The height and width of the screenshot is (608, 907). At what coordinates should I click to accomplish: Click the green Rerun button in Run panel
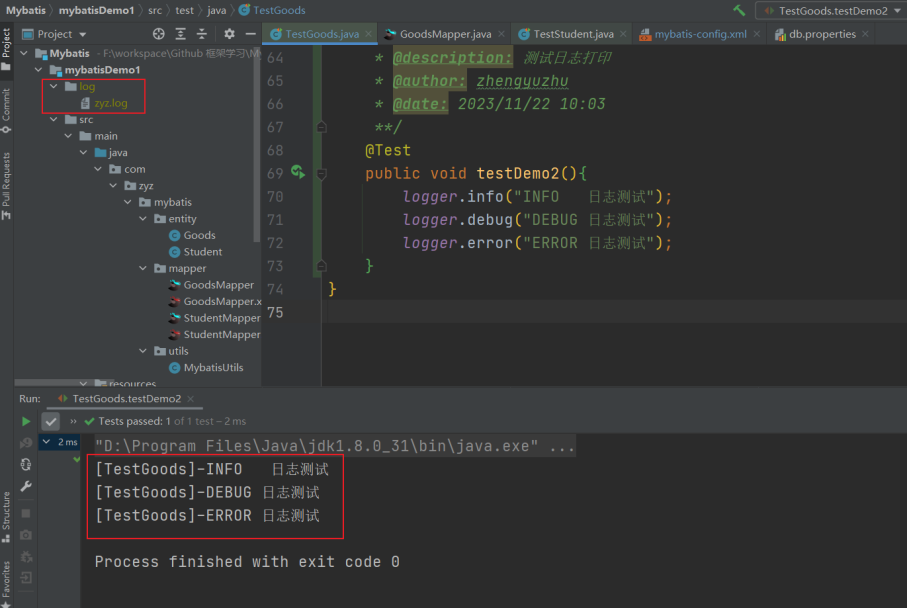26,421
